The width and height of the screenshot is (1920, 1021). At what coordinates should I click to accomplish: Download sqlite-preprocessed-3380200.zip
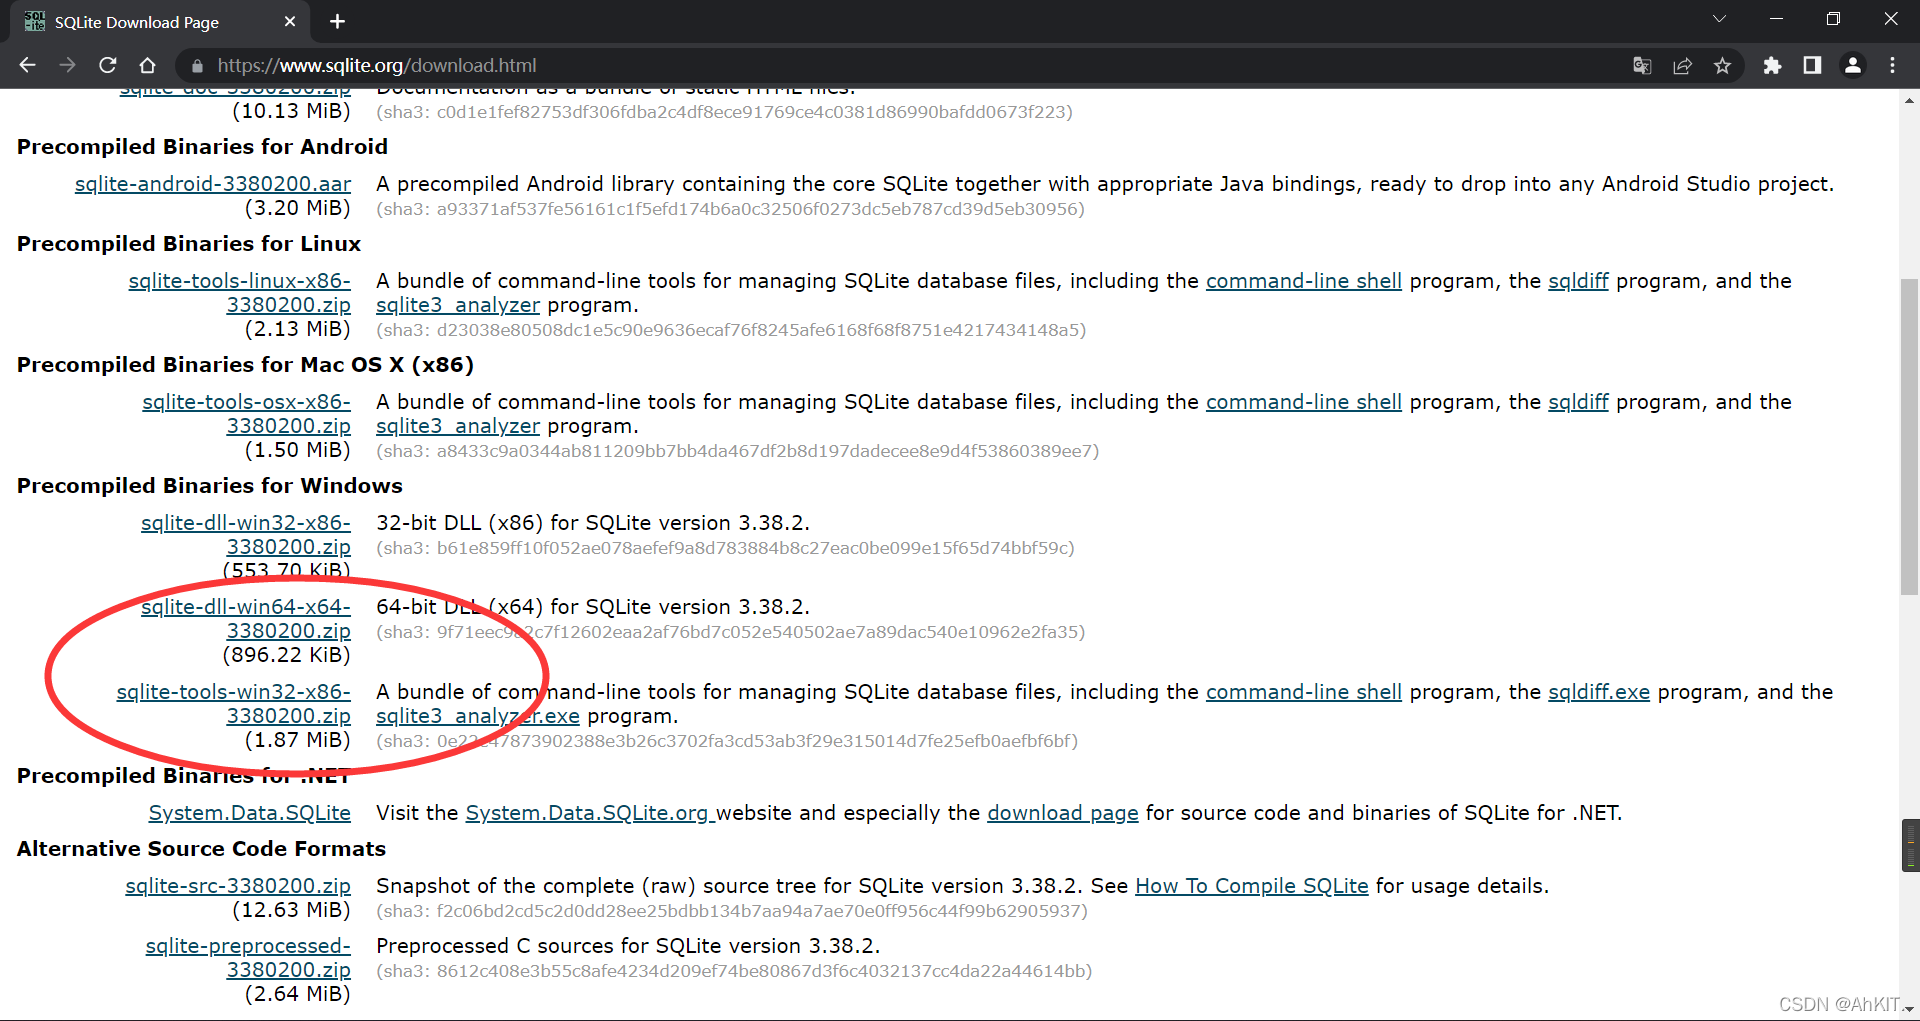(248, 958)
